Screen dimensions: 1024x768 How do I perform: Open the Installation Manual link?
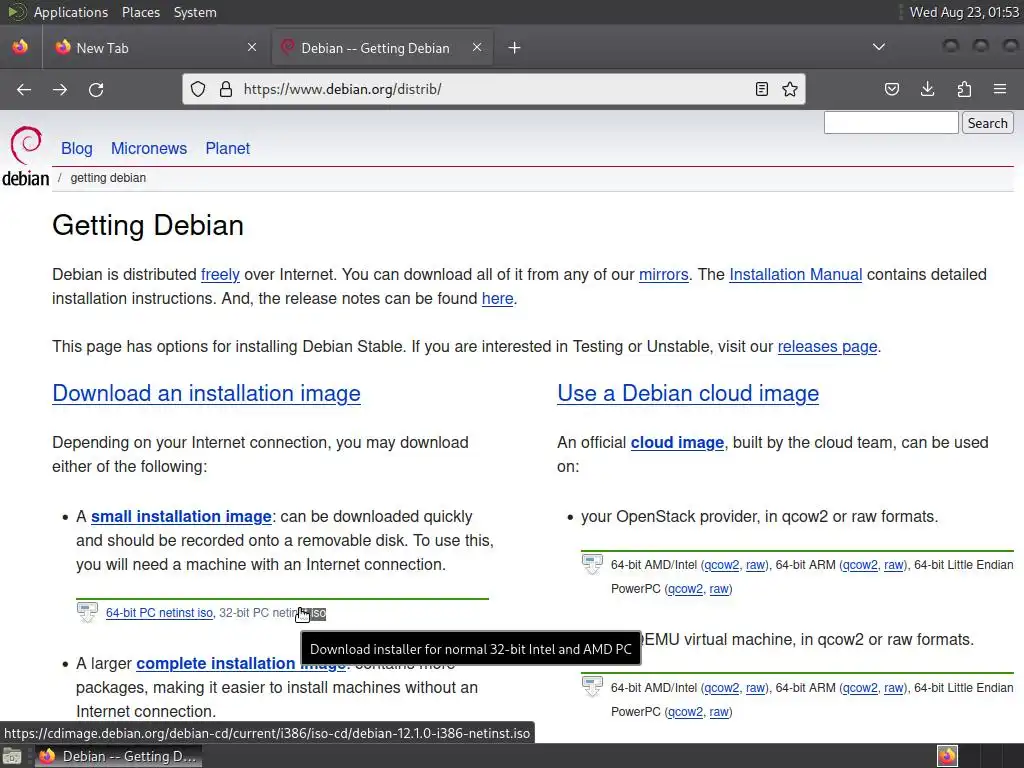[x=795, y=274]
